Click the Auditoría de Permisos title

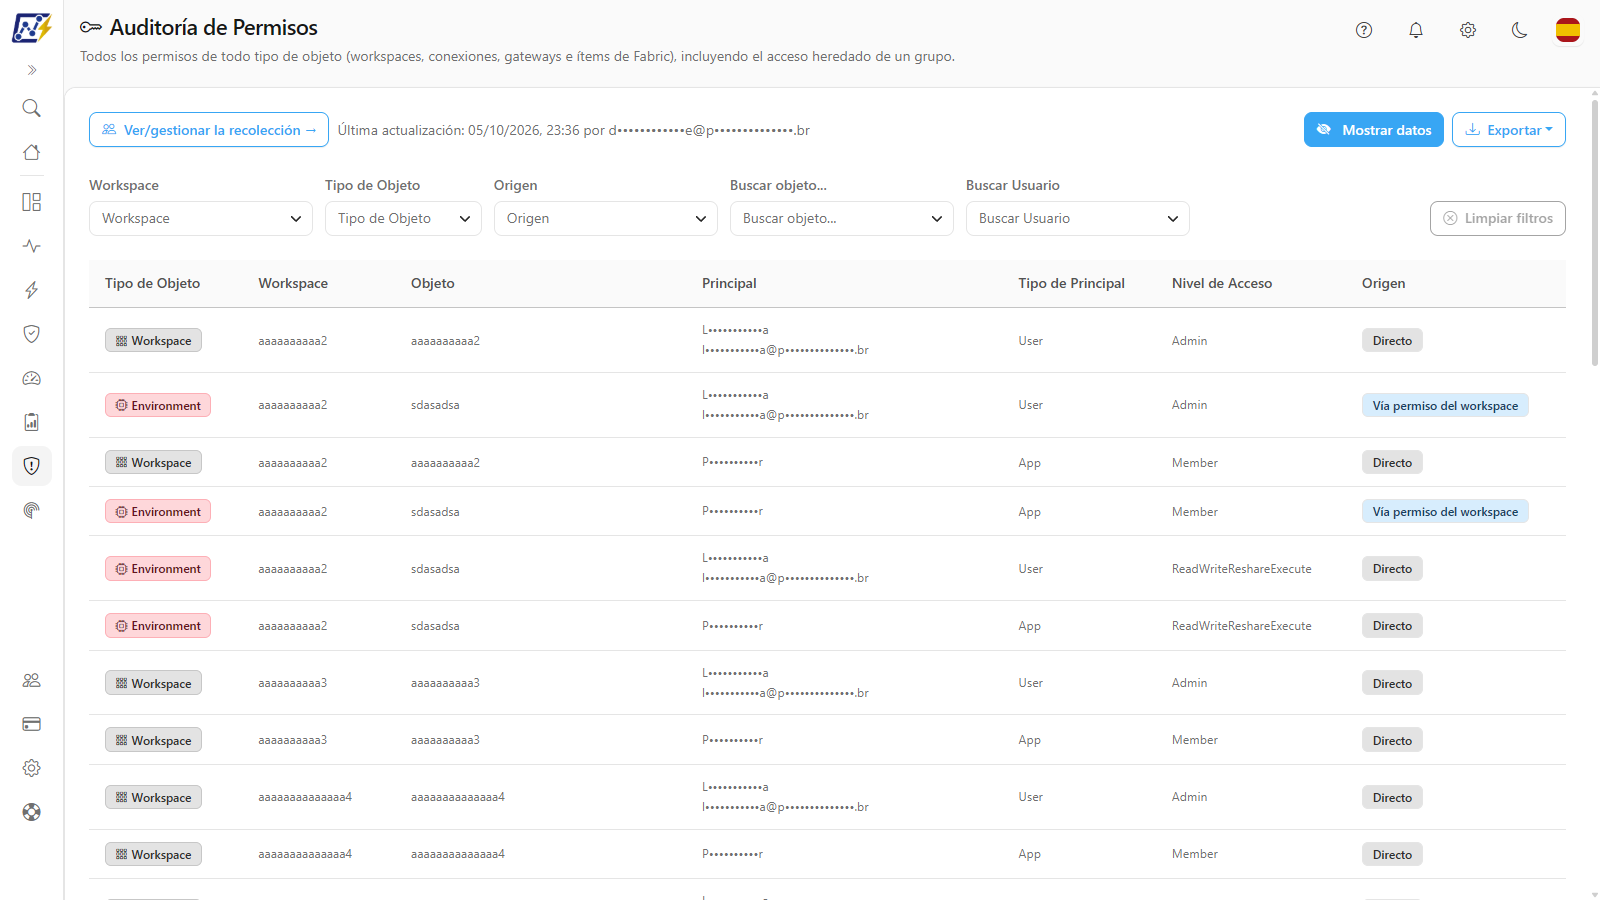click(213, 28)
